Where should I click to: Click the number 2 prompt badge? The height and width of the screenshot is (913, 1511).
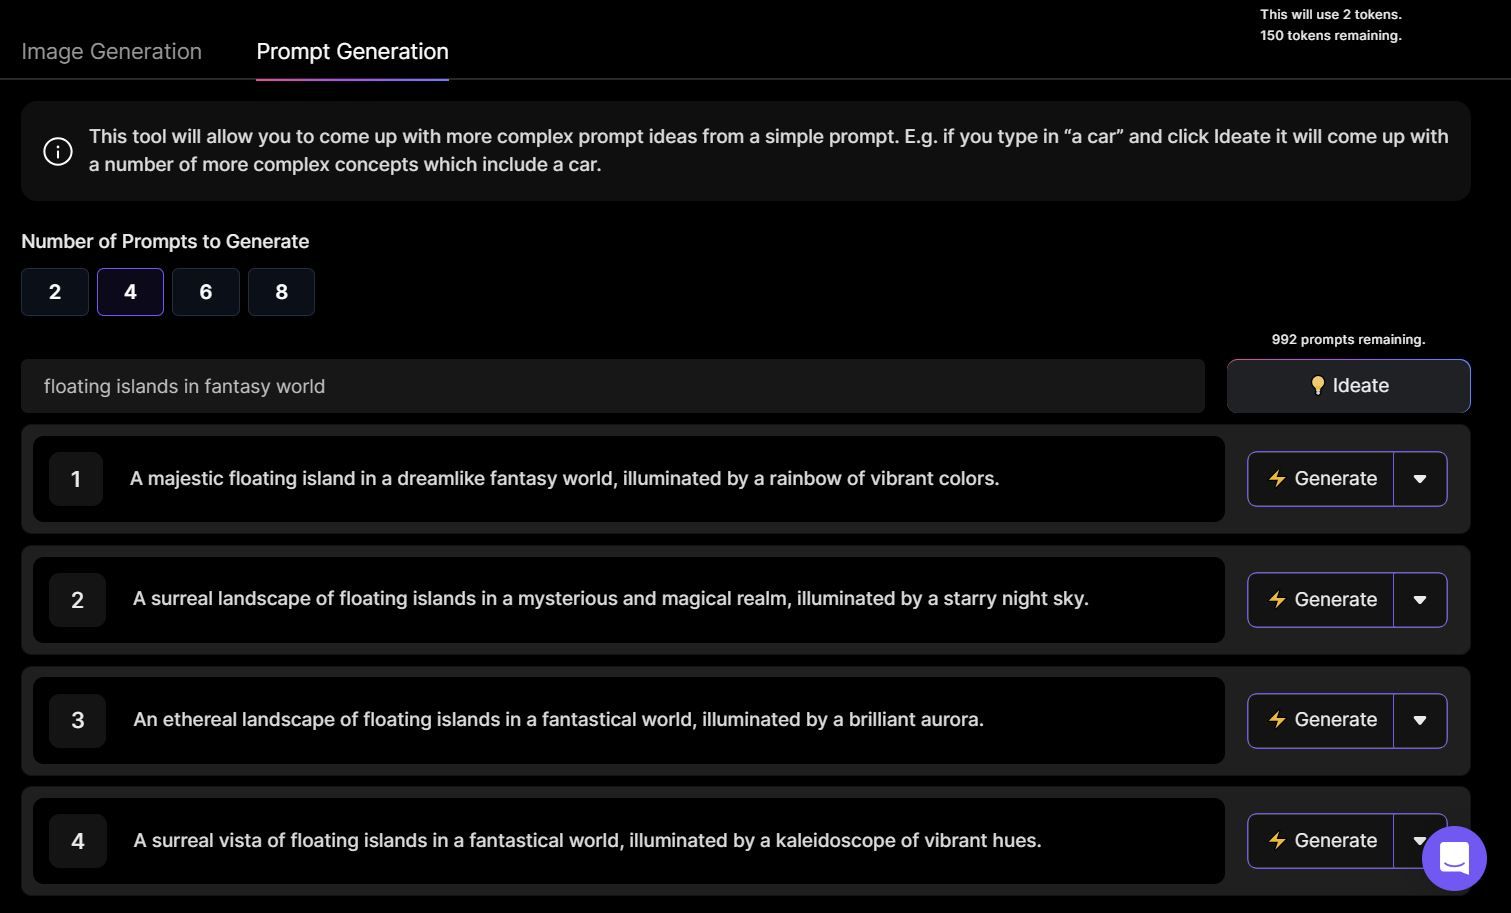coord(77,600)
